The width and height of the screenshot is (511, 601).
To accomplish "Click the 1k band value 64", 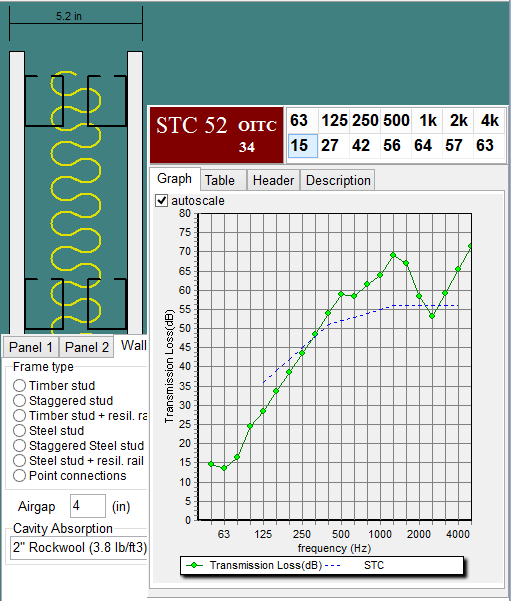I will click(423, 146).
